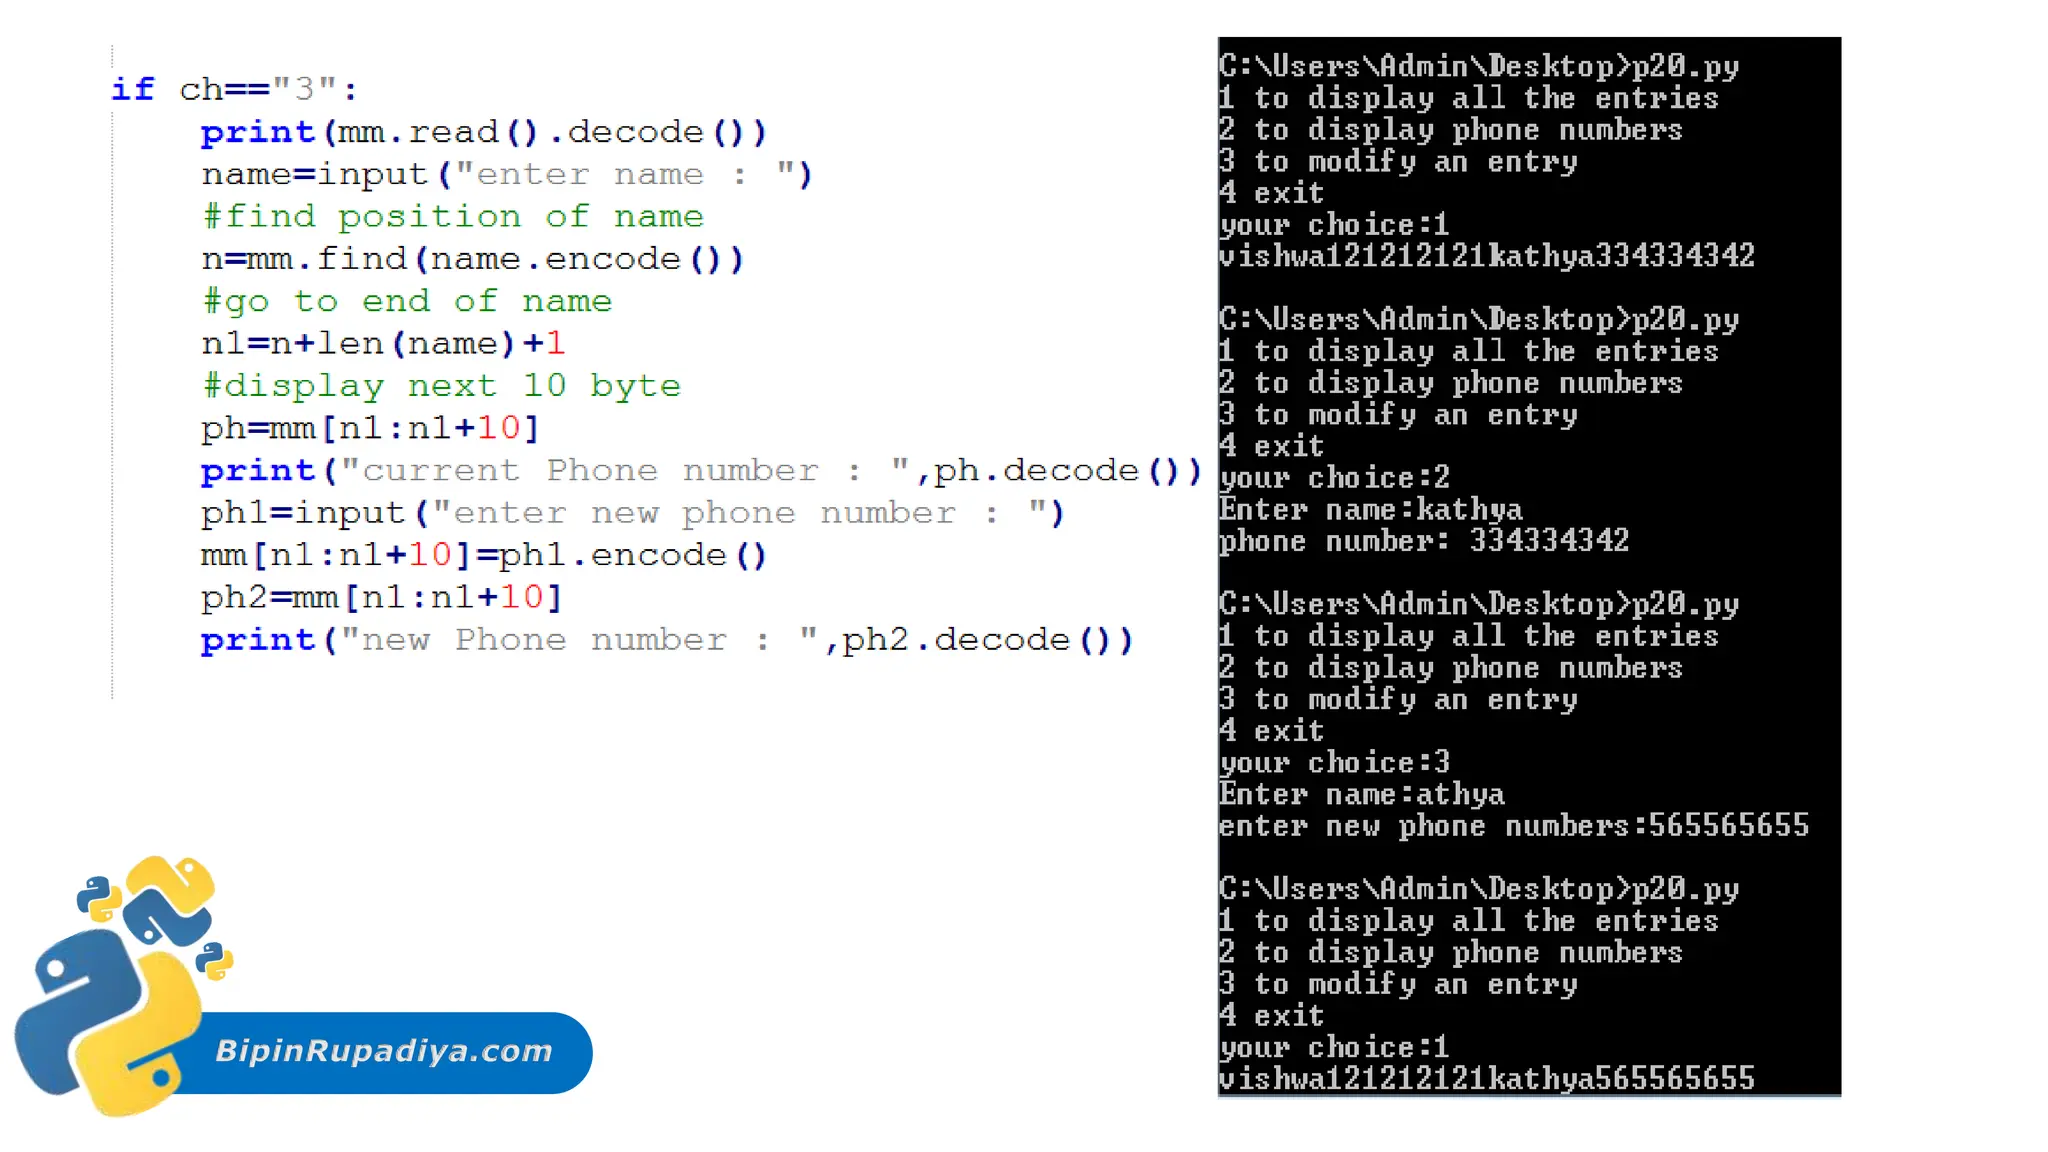Click first 'C:\Users\Admin\Desktop>p20.py' prompt
Viewport: 2048px width, 1152px height.
point(1478,67)
